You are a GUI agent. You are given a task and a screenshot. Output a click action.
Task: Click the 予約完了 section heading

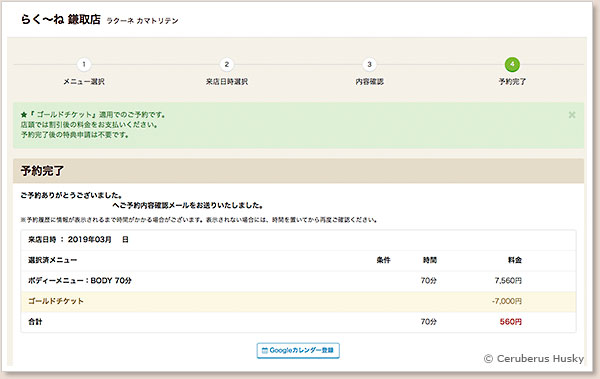[x=42, y=171]
